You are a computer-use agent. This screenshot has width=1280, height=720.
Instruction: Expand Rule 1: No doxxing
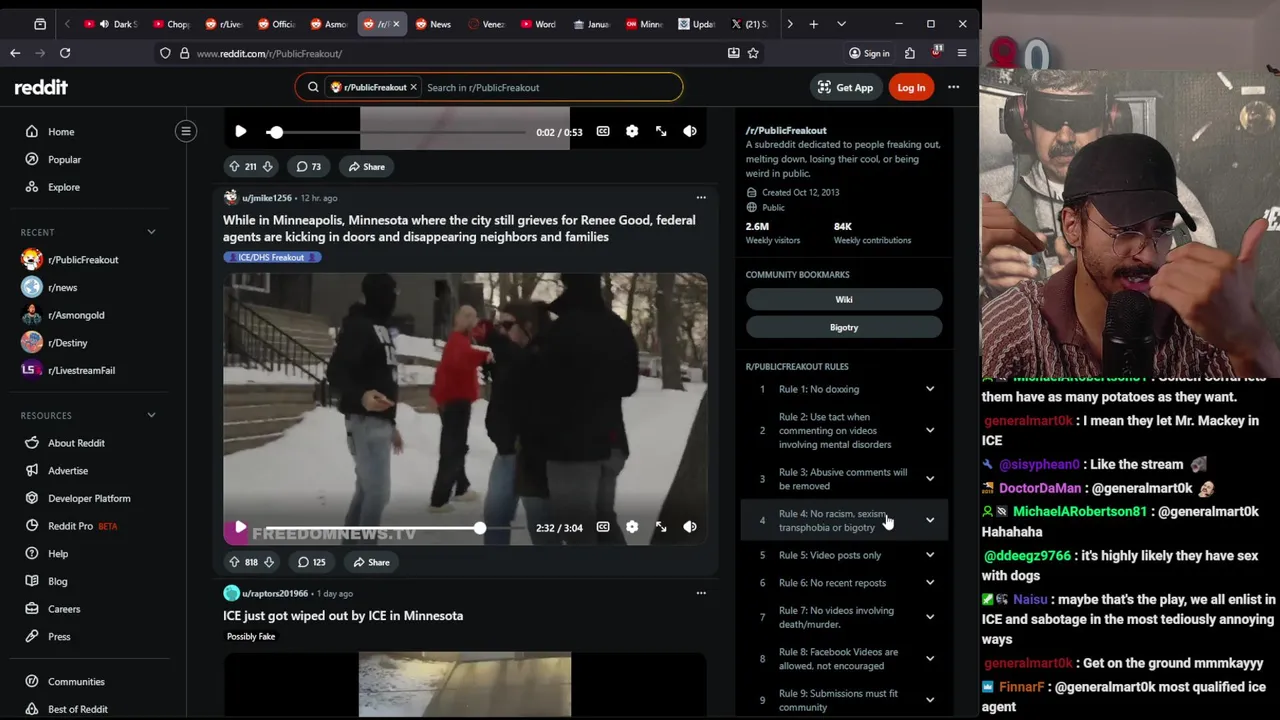[844, 389]
